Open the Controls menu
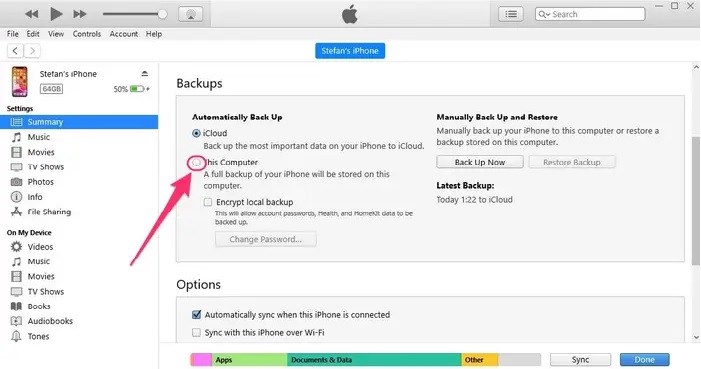The width and height of the screenshot is (701, 369). click(x=87, y=34)
